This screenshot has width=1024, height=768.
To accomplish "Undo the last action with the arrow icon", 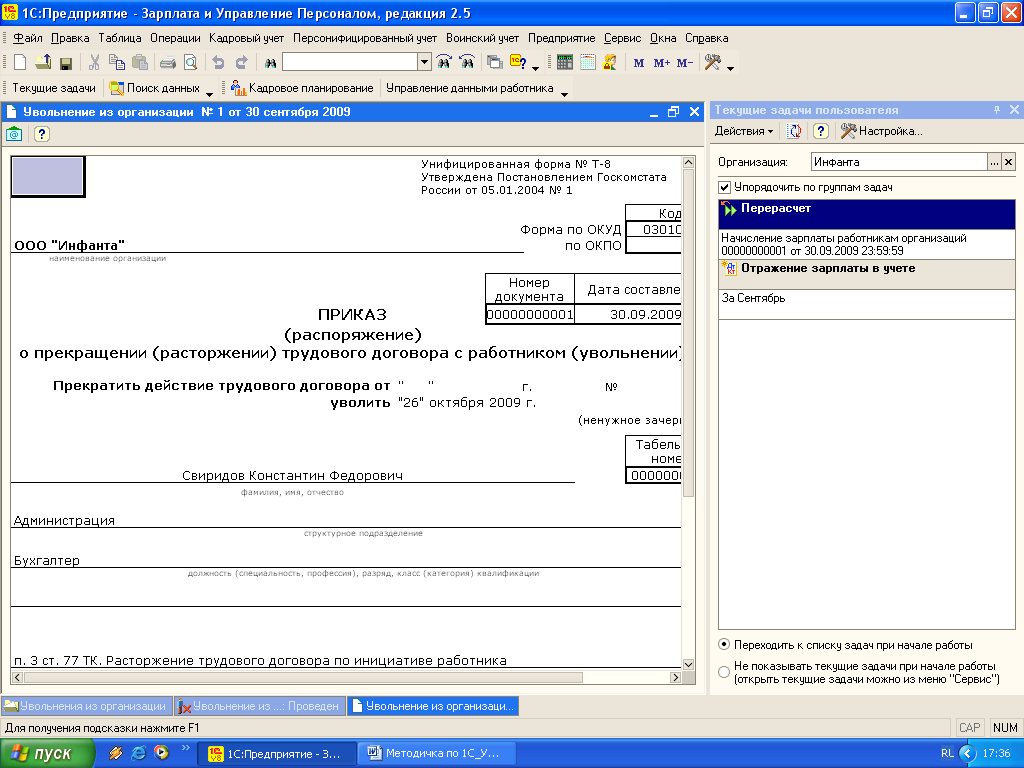I will [219, 63].
